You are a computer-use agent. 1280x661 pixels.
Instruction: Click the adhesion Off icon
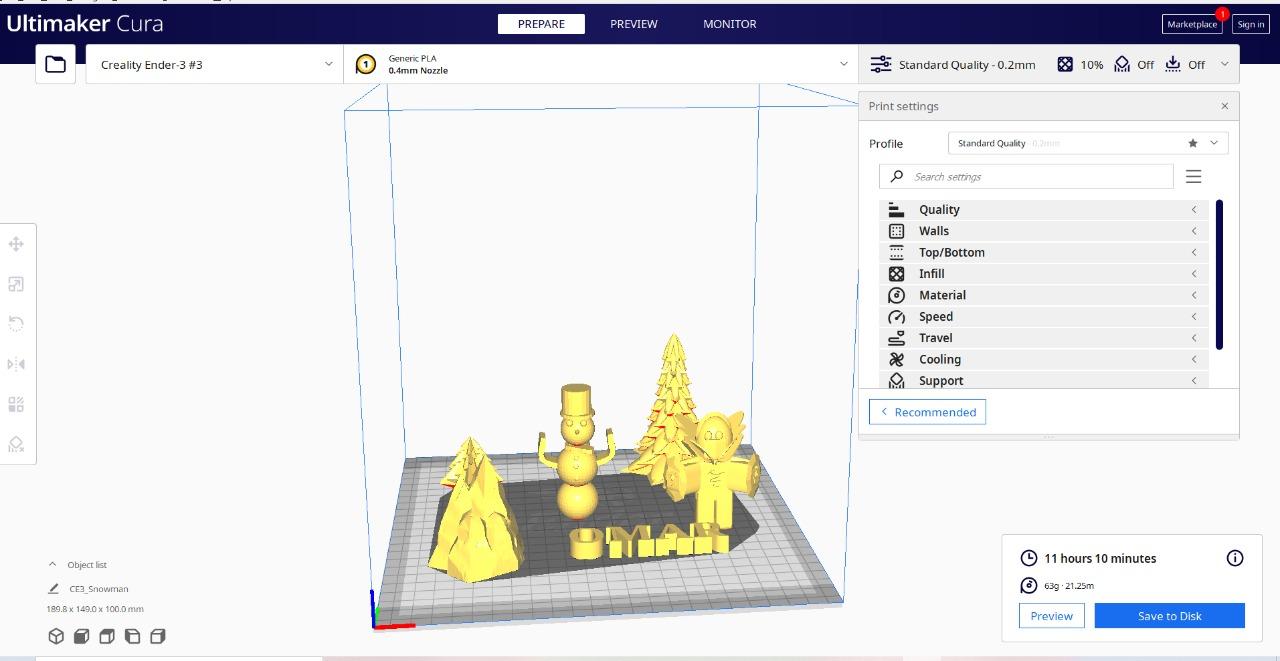click(1173, 64)
